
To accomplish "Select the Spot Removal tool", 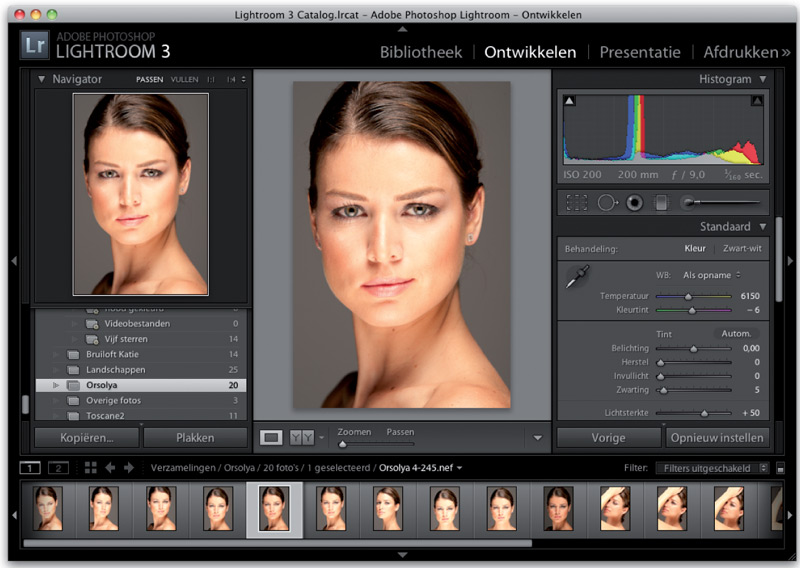I will 606,202.
